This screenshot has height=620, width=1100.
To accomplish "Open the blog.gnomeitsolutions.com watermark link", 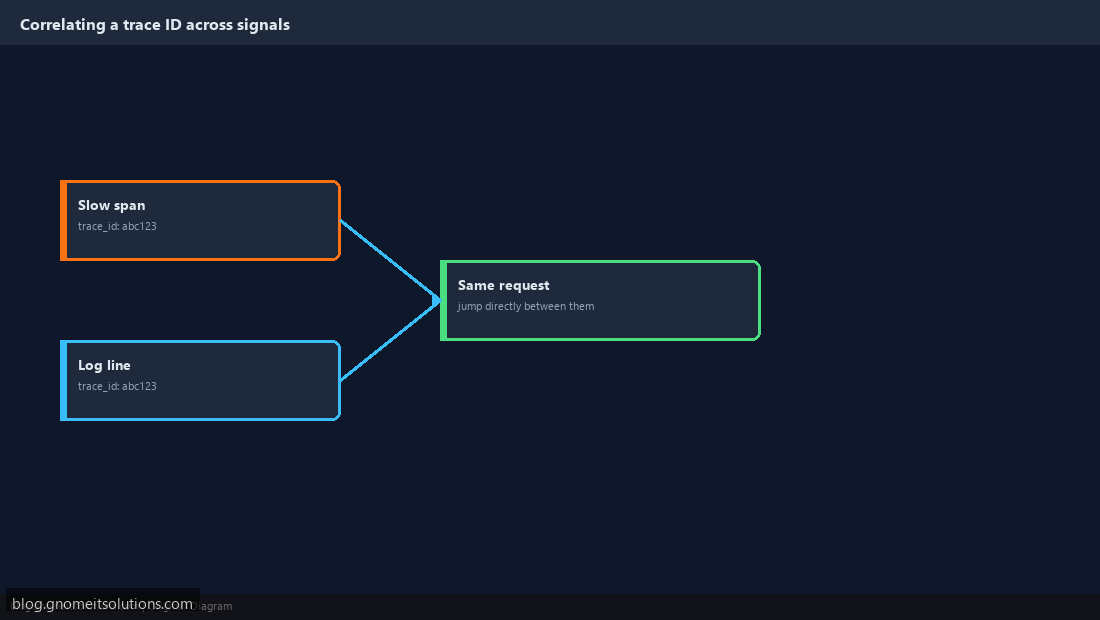I will 102,604.
